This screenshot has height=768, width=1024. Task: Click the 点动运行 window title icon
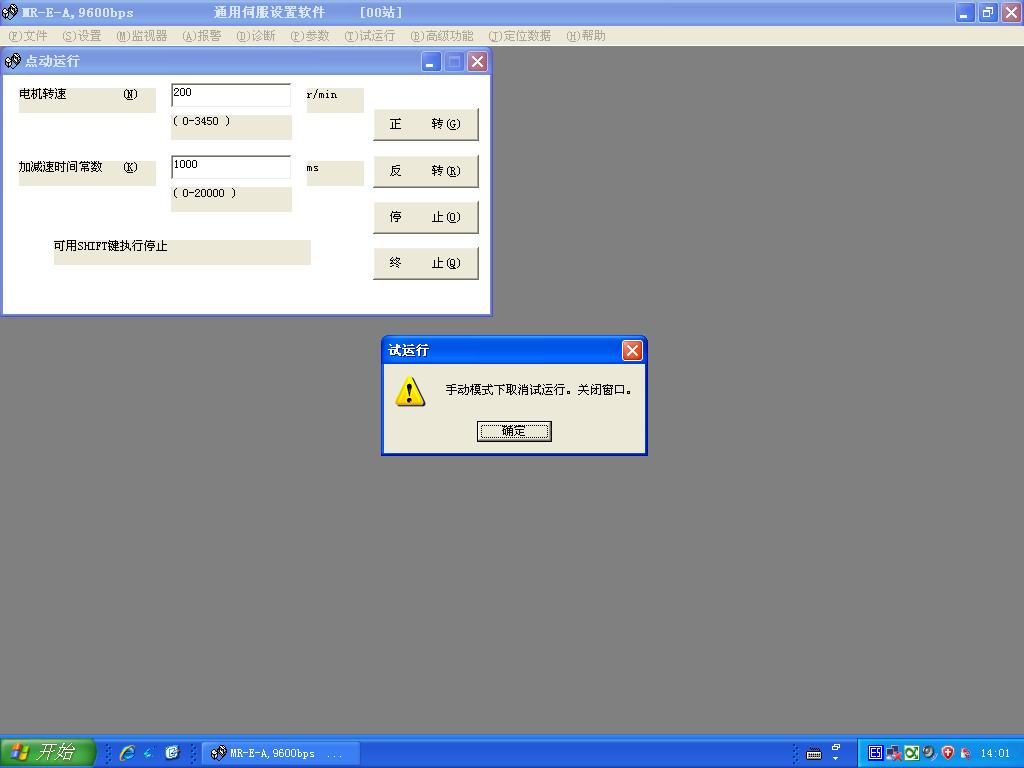[13, 61]
